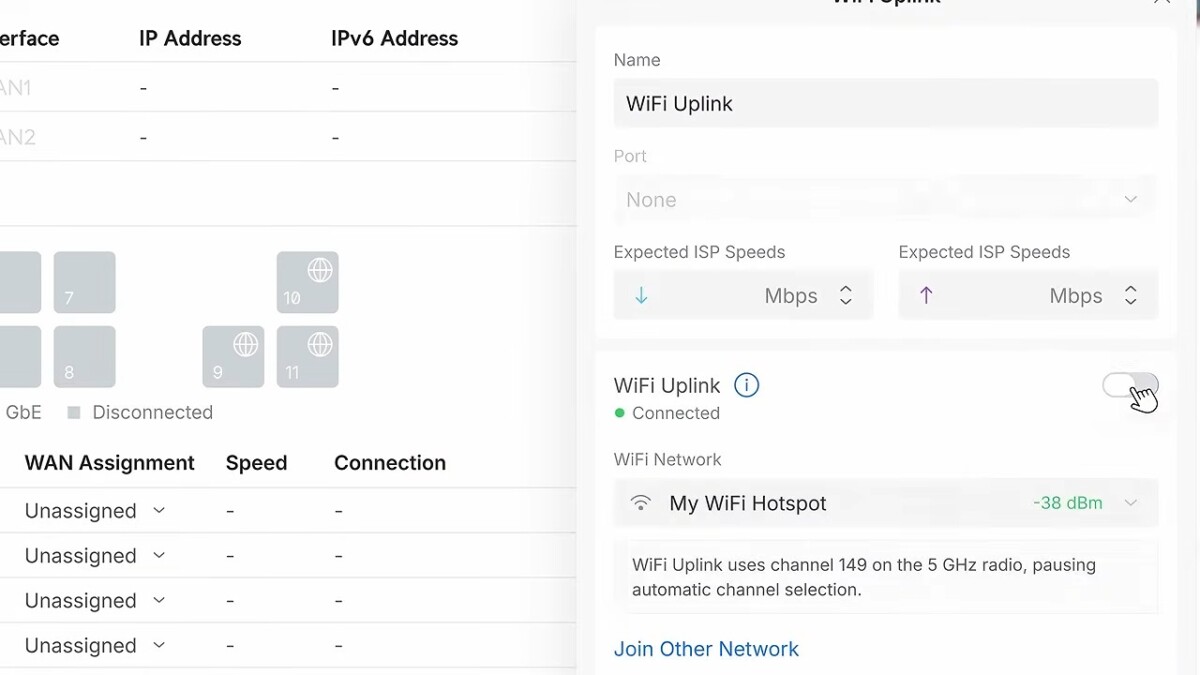Click the Disconnected legend entry
The image size is (1200, 675).
click(x=140, y=412)
